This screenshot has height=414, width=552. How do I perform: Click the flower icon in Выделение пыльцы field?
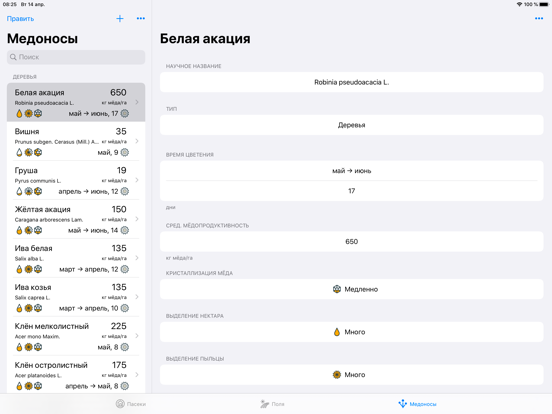pos(337,375)
